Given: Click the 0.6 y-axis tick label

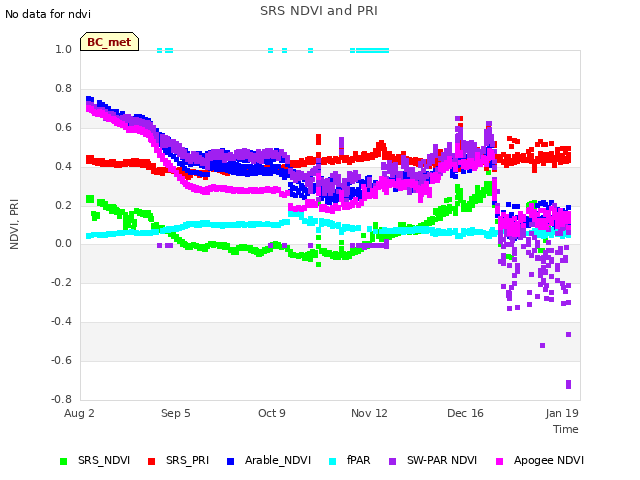Looking at the screenshot, I should point(63,127).
